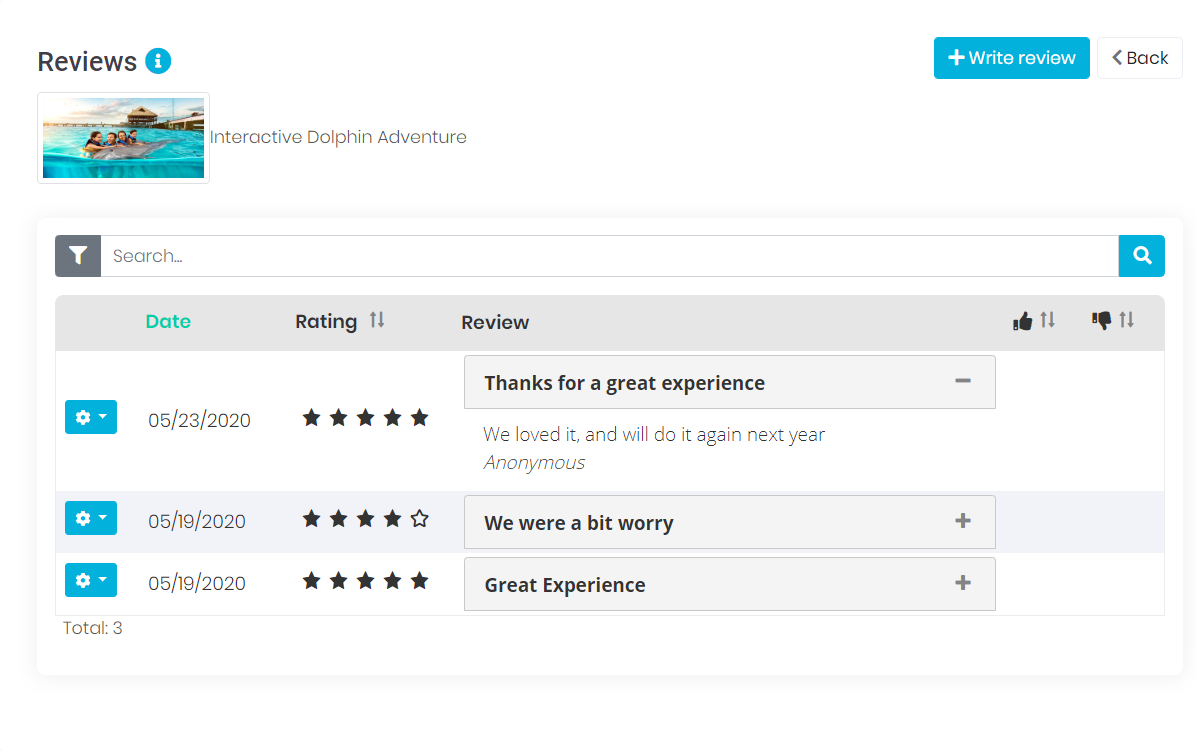Open the dolphin adventure thumbnail image
The image size is (1197, 752).
pyautogui.click(x=123, y=138)
